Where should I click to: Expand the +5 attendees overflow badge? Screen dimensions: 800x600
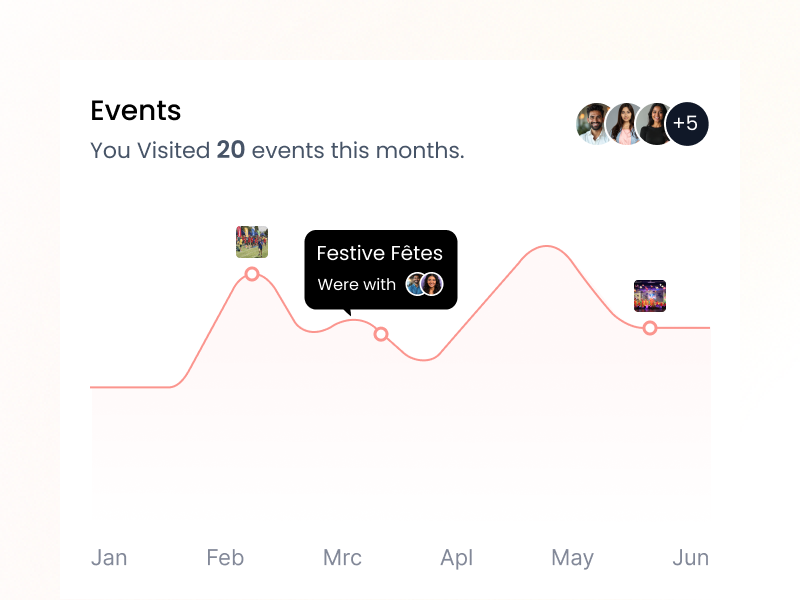pyautogui.click(x=686, y=123)
